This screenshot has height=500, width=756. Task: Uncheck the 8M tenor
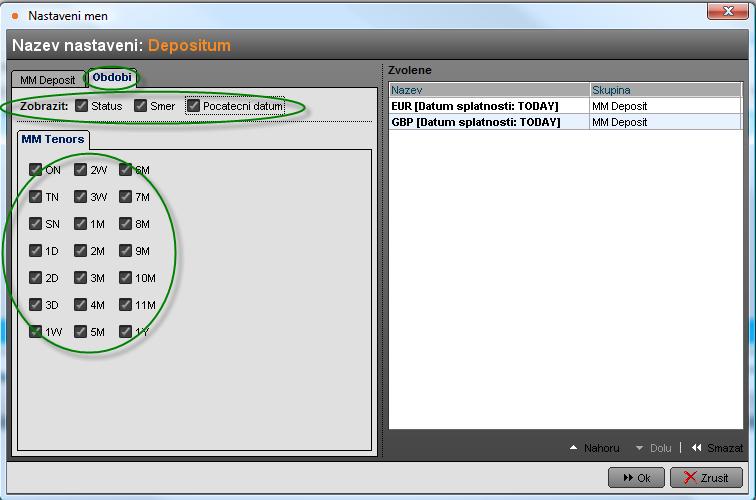point(125,223)
